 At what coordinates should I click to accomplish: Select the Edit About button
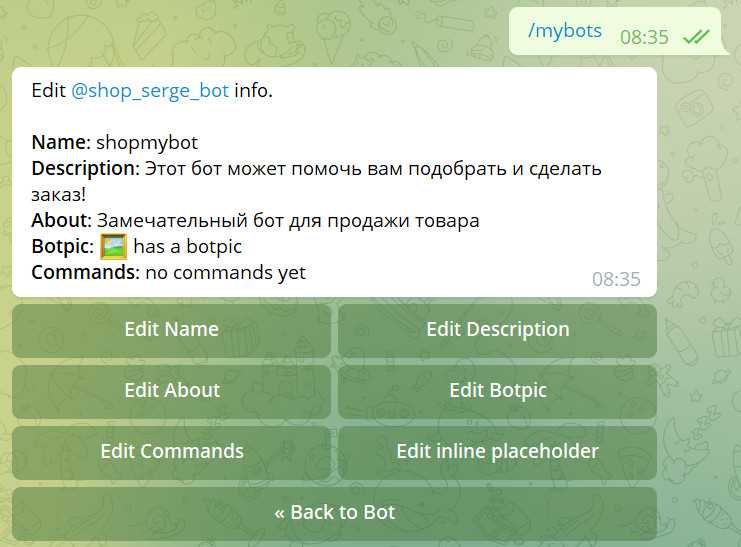point(172,391)
